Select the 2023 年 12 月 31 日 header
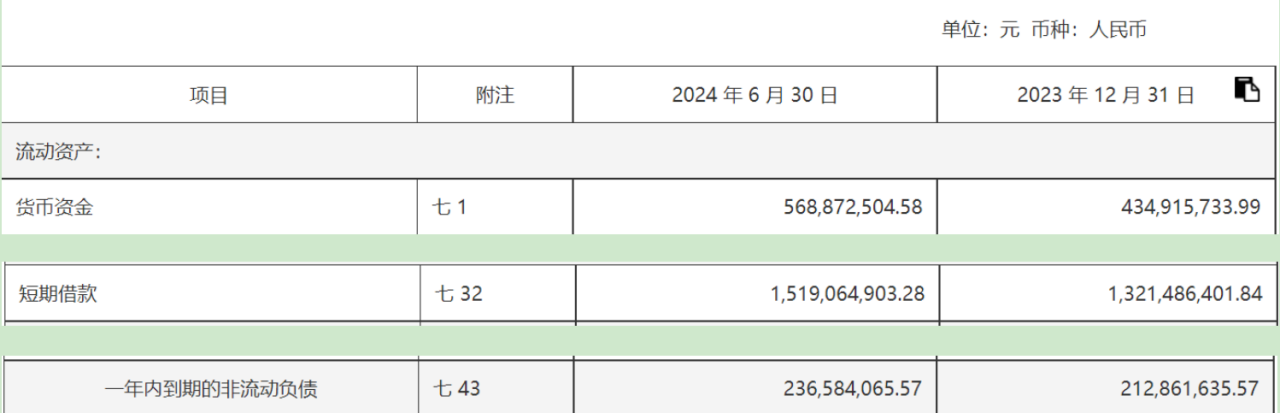The image size is (1280, 413). coord(1105,96)
